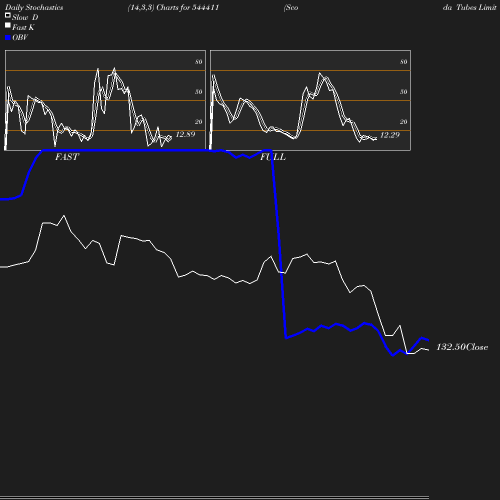
Task: Click the 50 axis label in FAST chart
Action: point(199,92)
